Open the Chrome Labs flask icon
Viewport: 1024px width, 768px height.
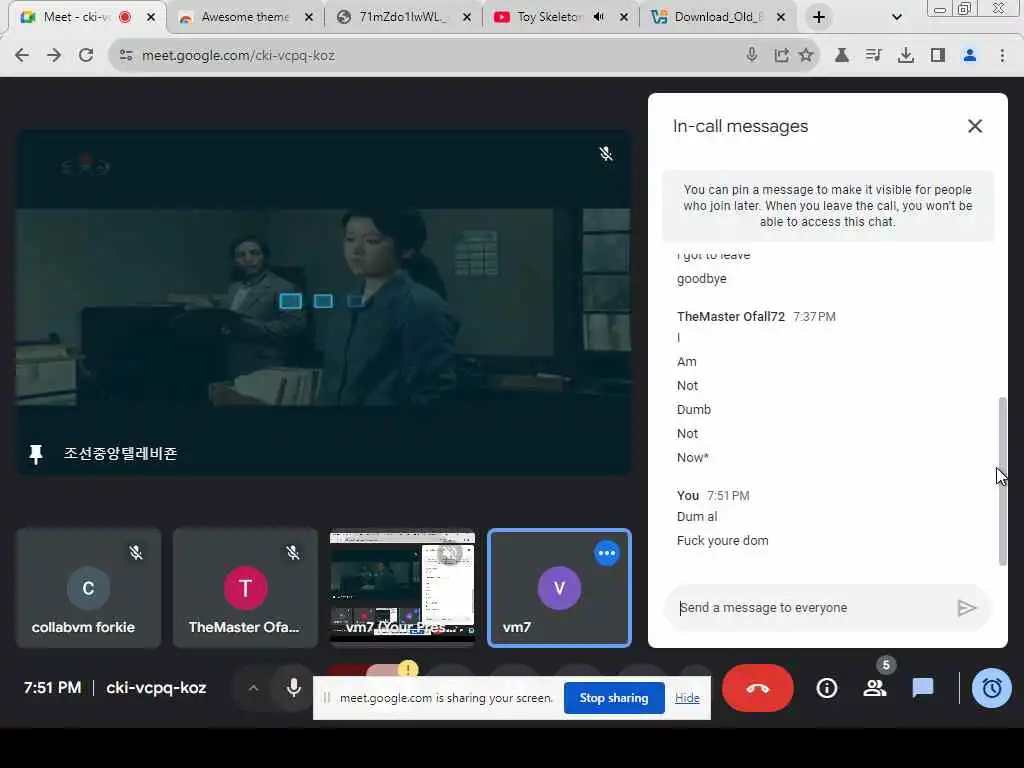tap(842, 56)
